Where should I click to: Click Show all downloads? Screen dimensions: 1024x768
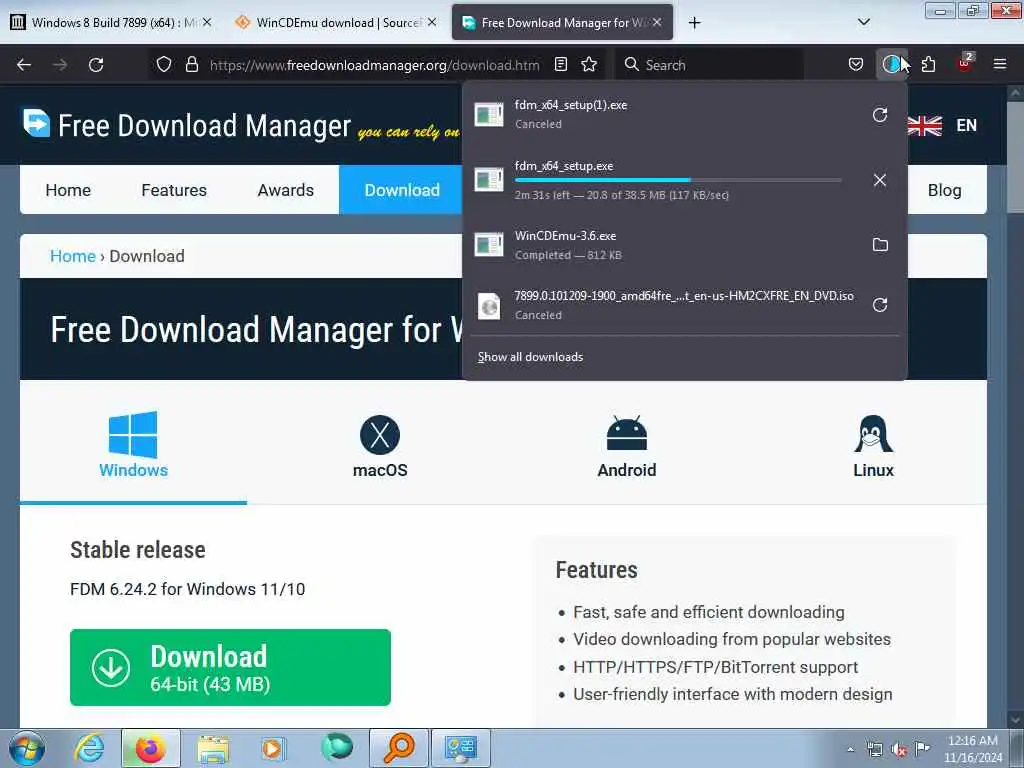point(530,357)
